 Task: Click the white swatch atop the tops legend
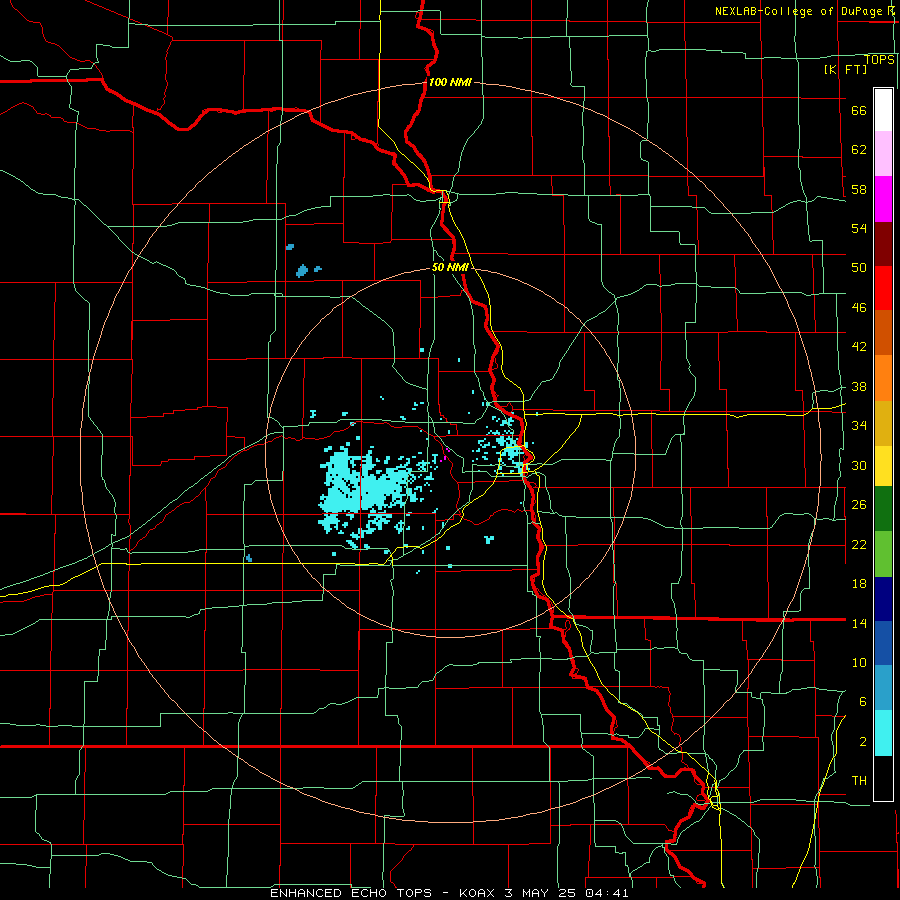(x=883, y=110)
